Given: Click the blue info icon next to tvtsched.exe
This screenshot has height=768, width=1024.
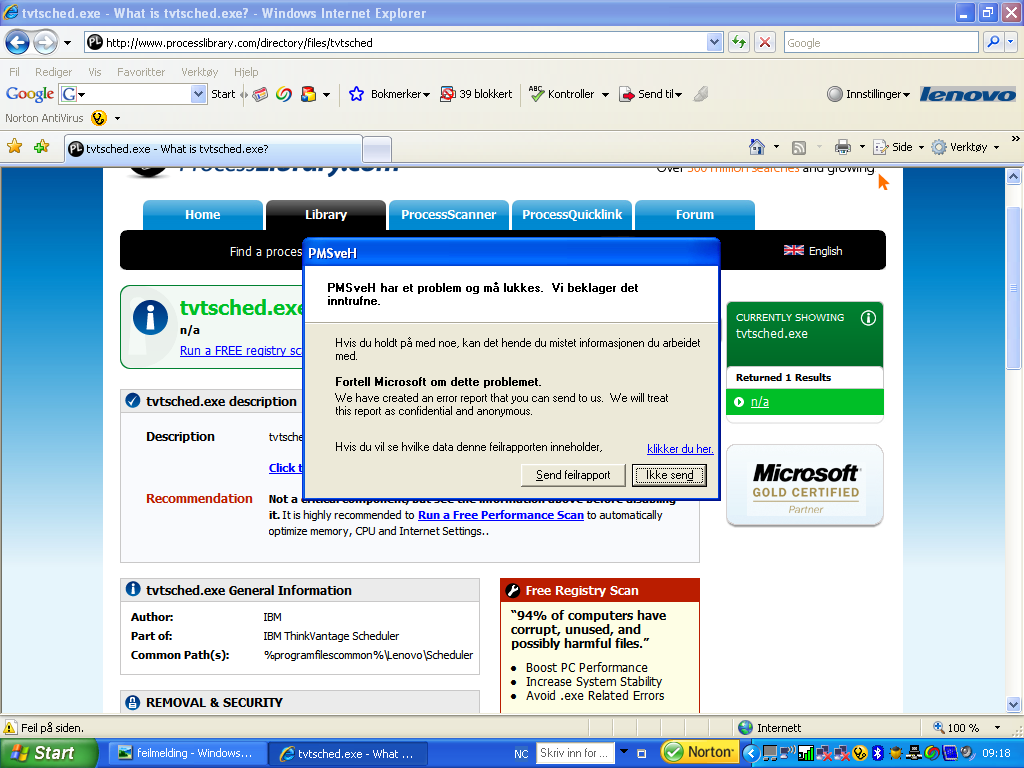Looking at the screenshot, I should pyautogui.click(x=150, y=317).
